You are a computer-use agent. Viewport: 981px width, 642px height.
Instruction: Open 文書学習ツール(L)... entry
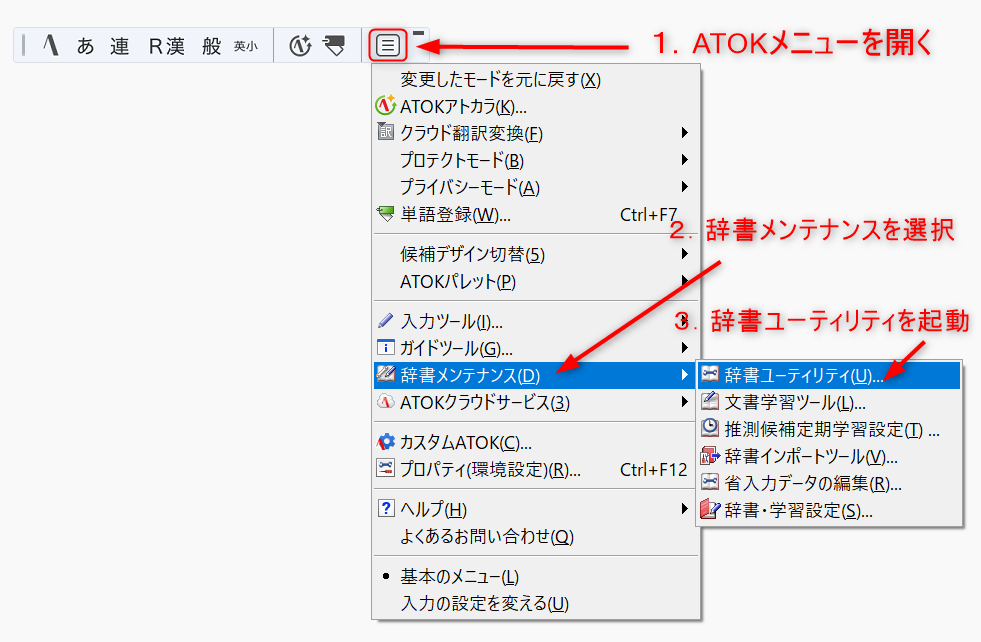click(829, 402)
